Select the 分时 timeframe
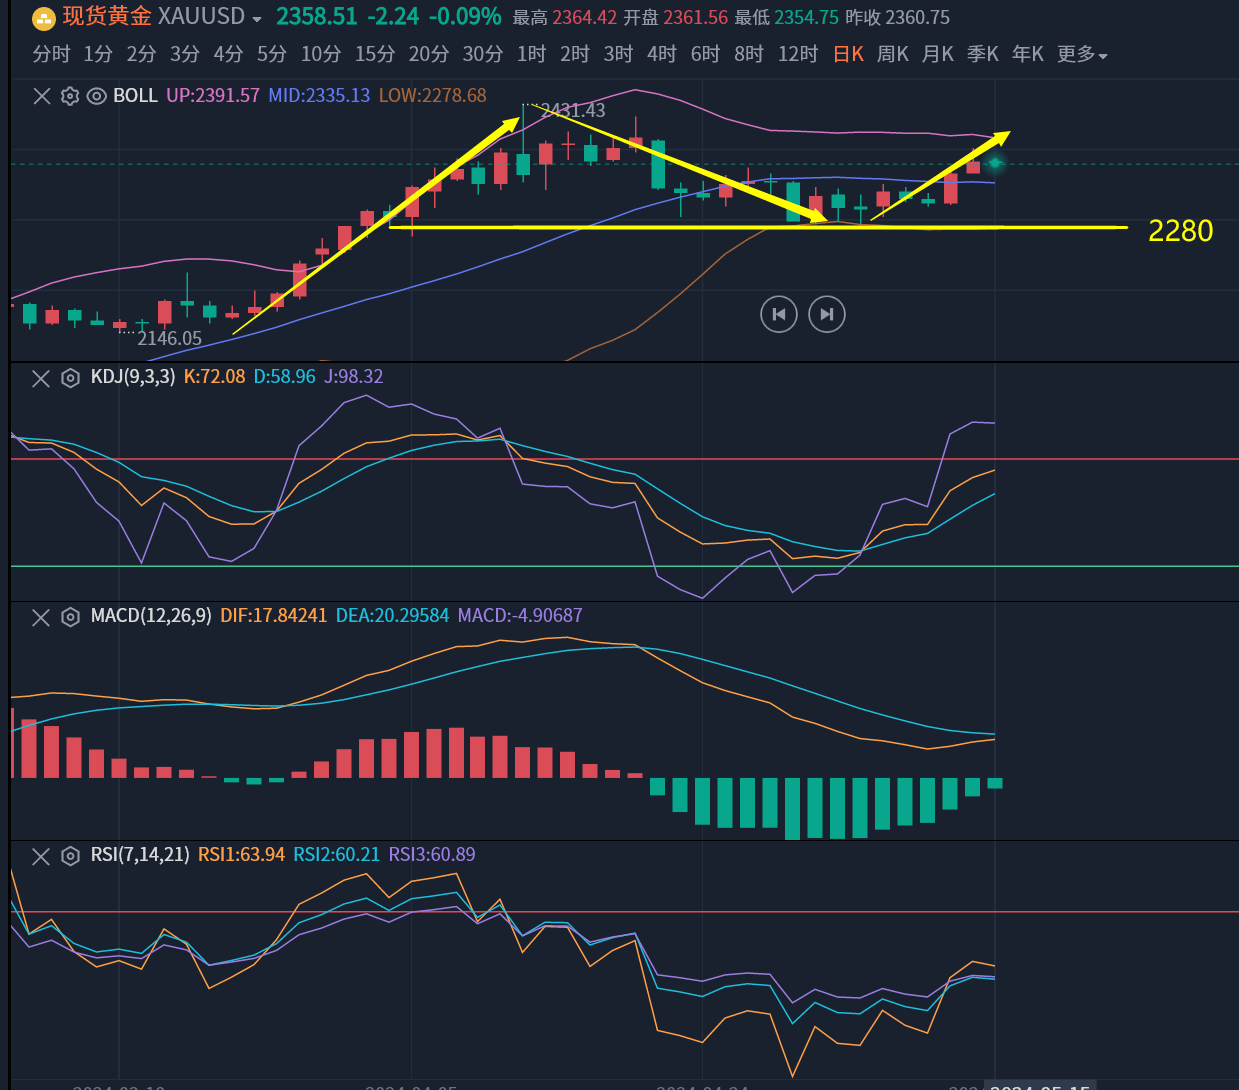The image size is (1239, 1090). 52,54
